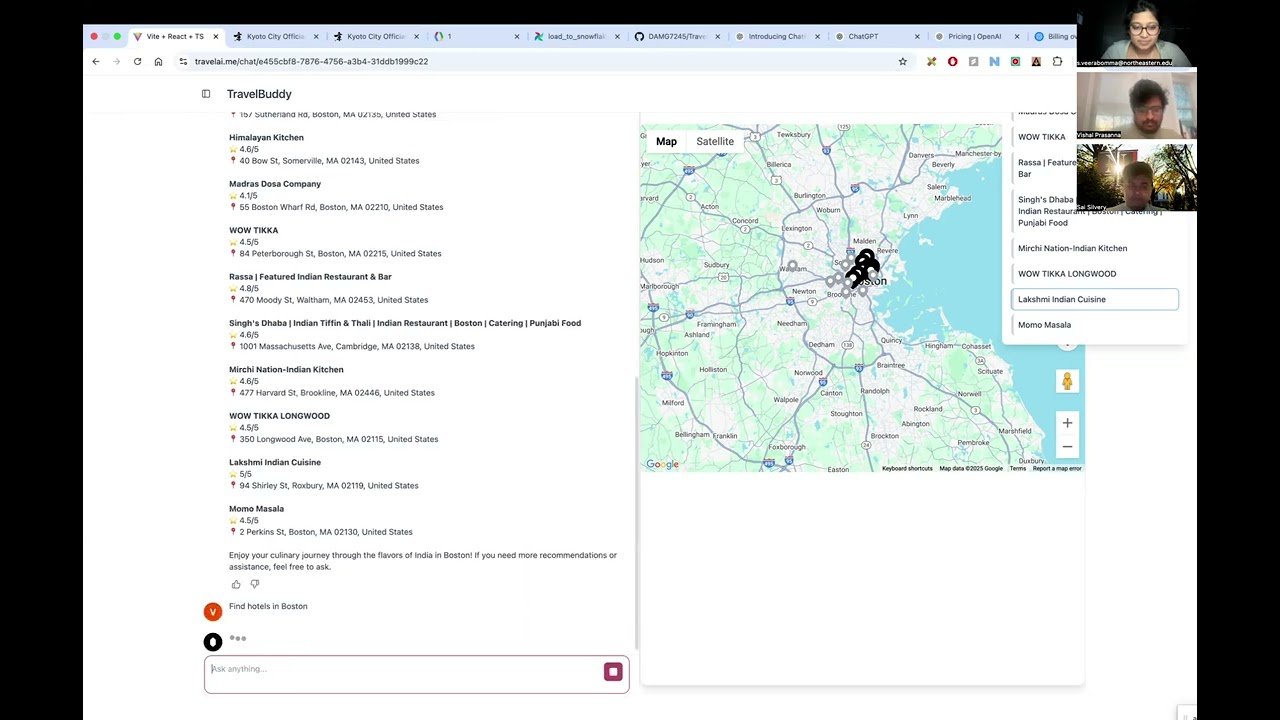Open map Keyboard shortcuts link
Screen dimensions: 1280x720
pyautogui.click(x=907, y=468)
